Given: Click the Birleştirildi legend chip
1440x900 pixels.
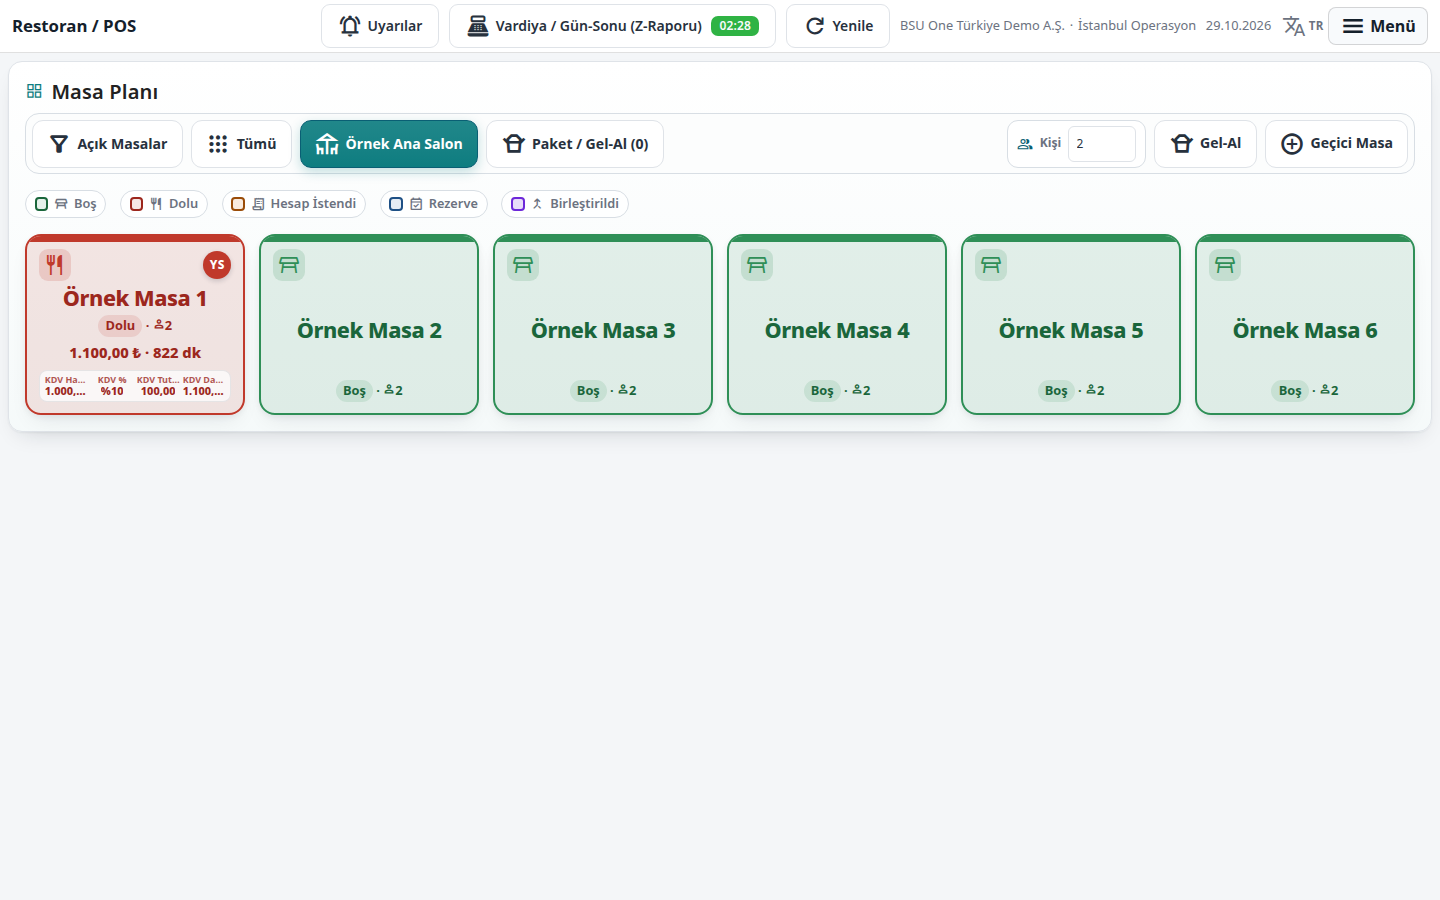Looking at the screenshot, I should click(x=565, y=204).
